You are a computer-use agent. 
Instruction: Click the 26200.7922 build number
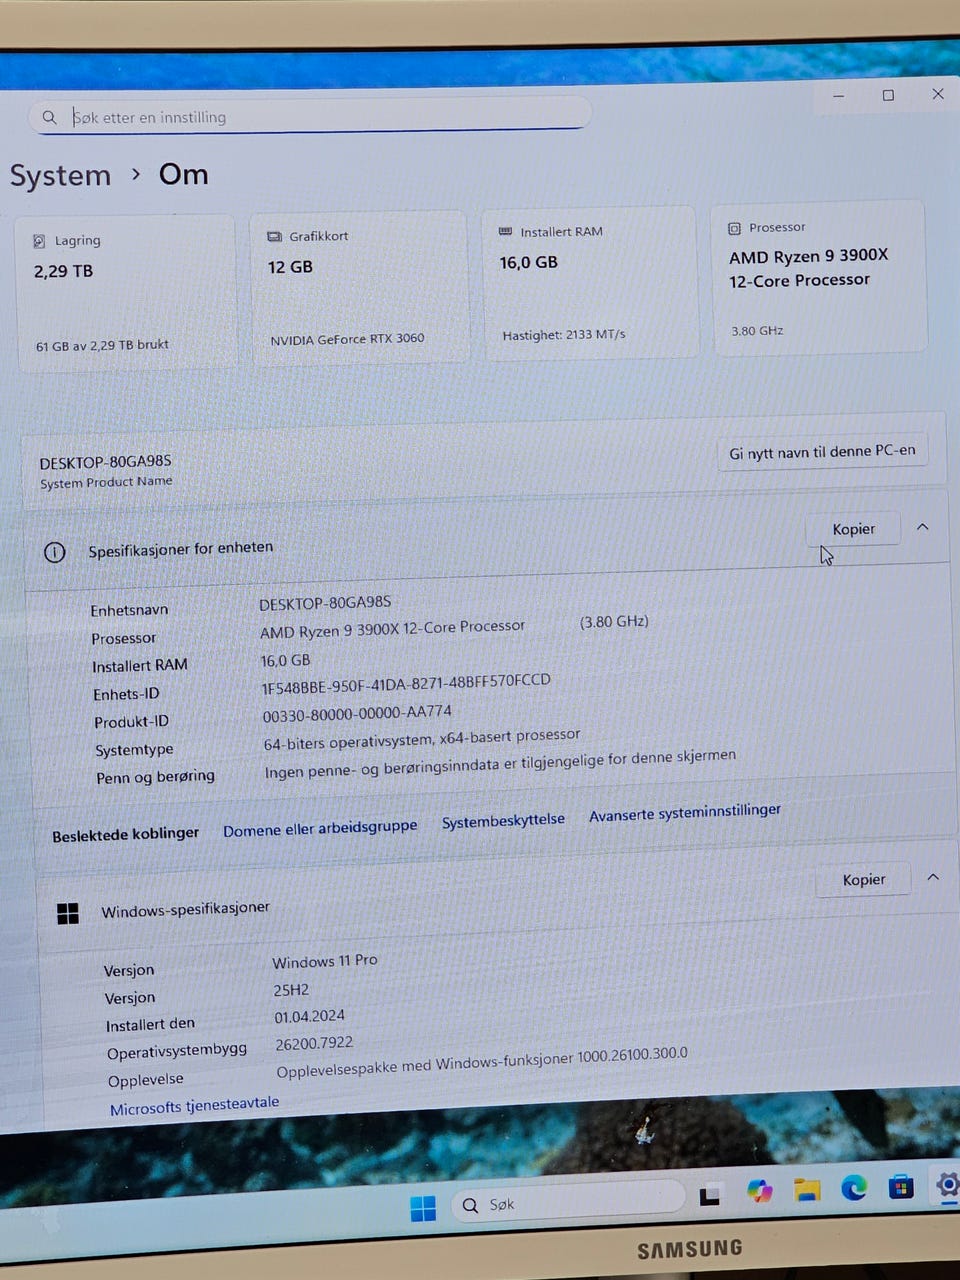click(x=314, y=1044)
